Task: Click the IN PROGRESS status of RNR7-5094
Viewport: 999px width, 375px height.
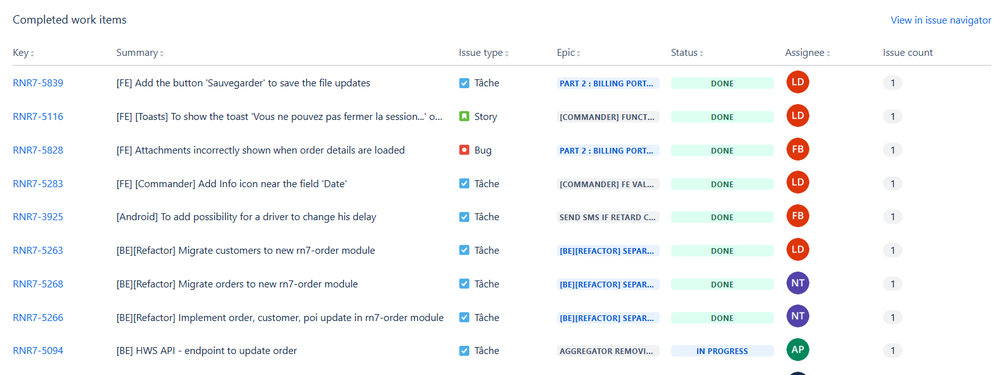Action: click(722, 351)
